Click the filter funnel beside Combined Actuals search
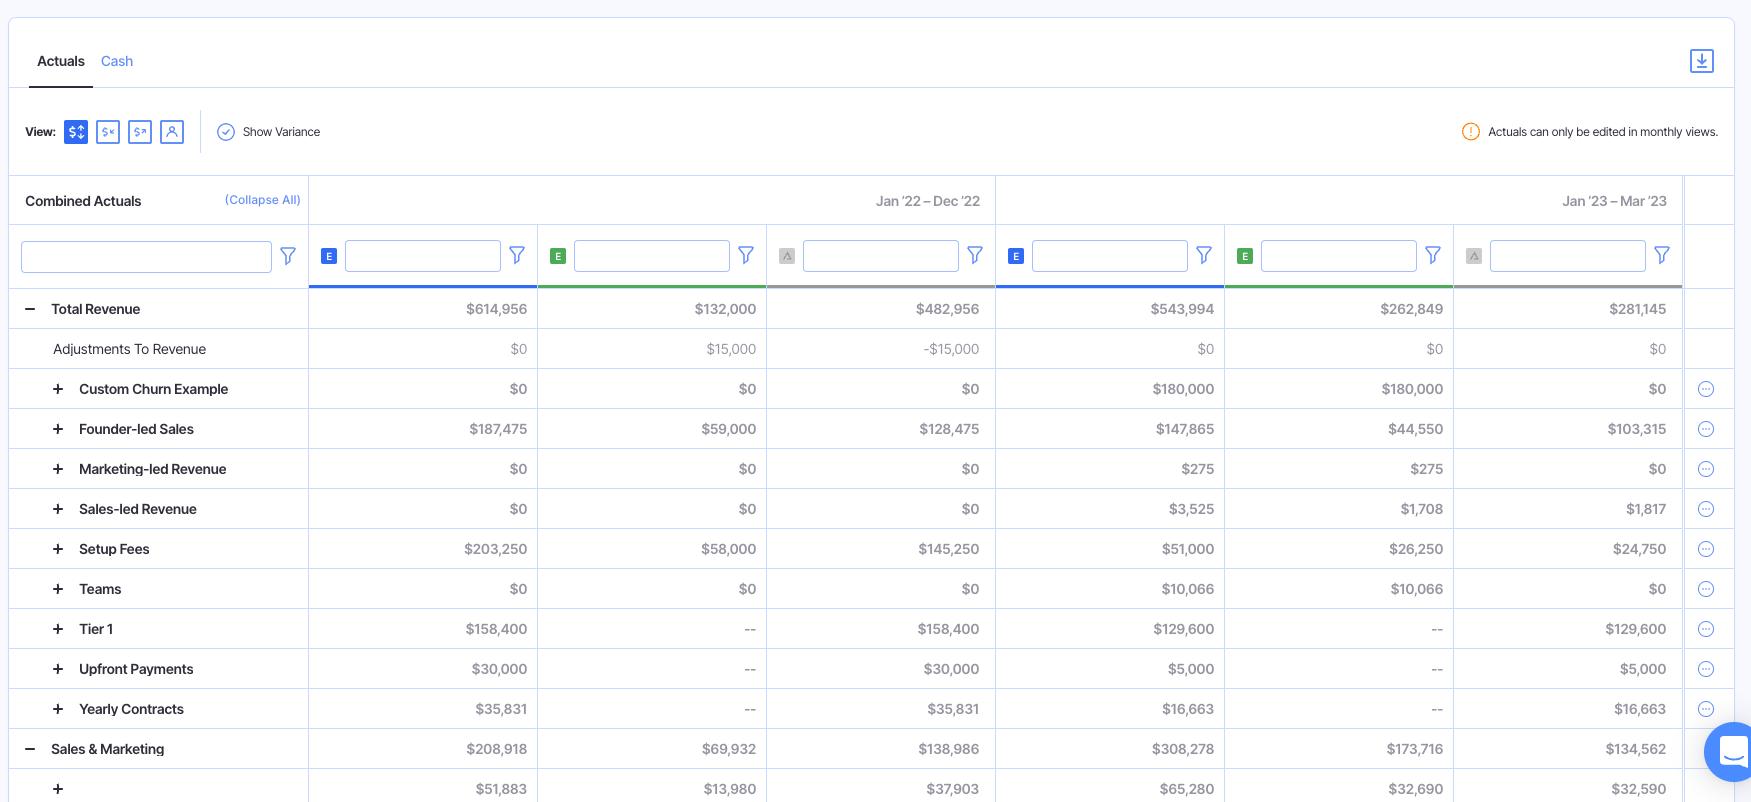Image resolution: width=1751 pixels, height=802 pixels. (288, 256)
